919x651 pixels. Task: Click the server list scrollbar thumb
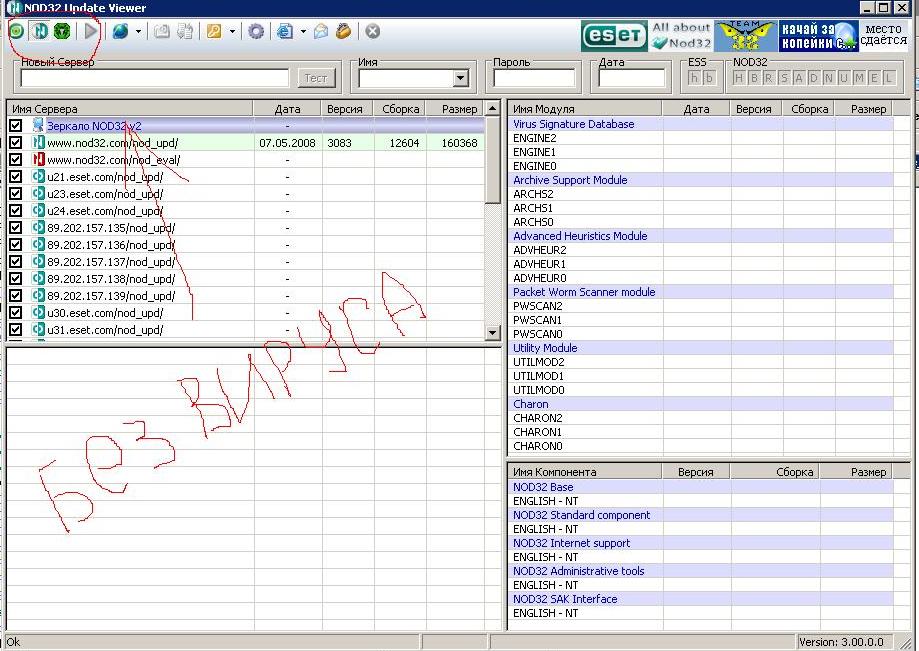[x=492, y=159]
